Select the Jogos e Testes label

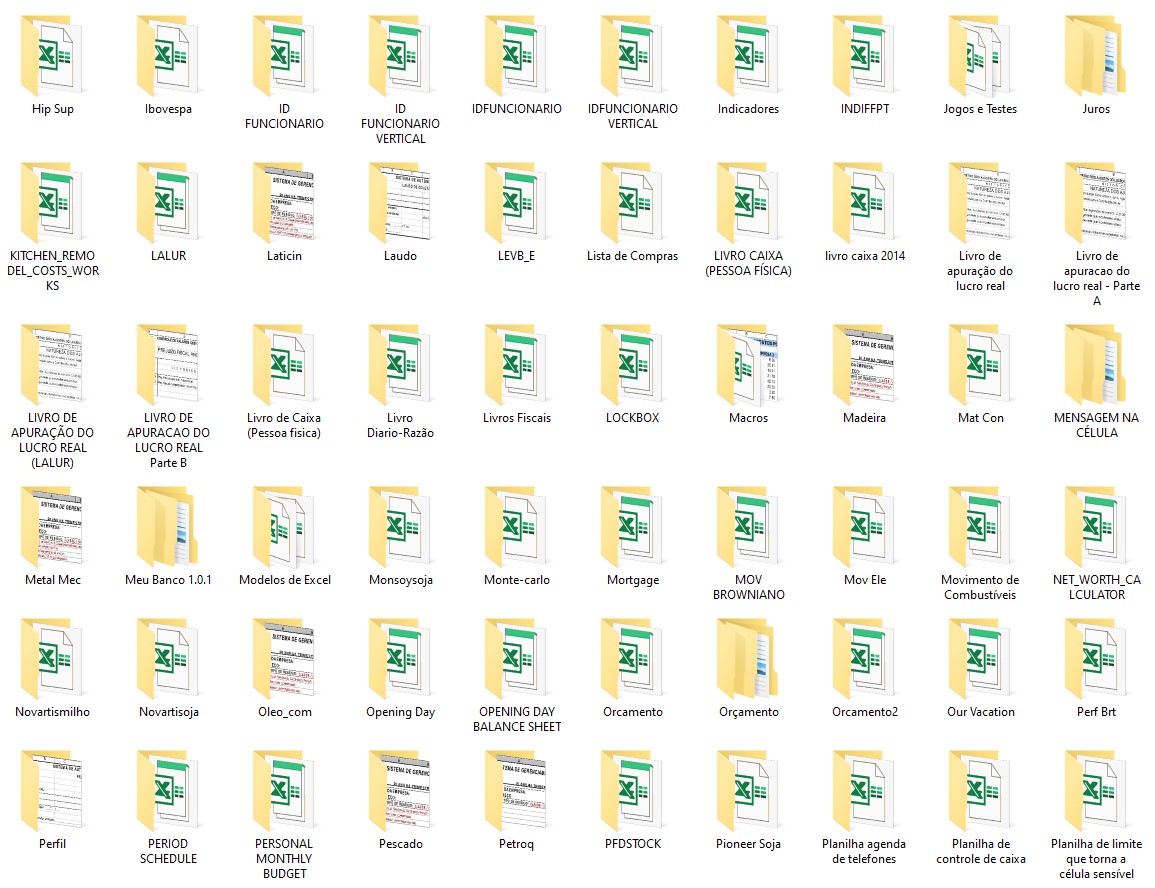(980, 110)
